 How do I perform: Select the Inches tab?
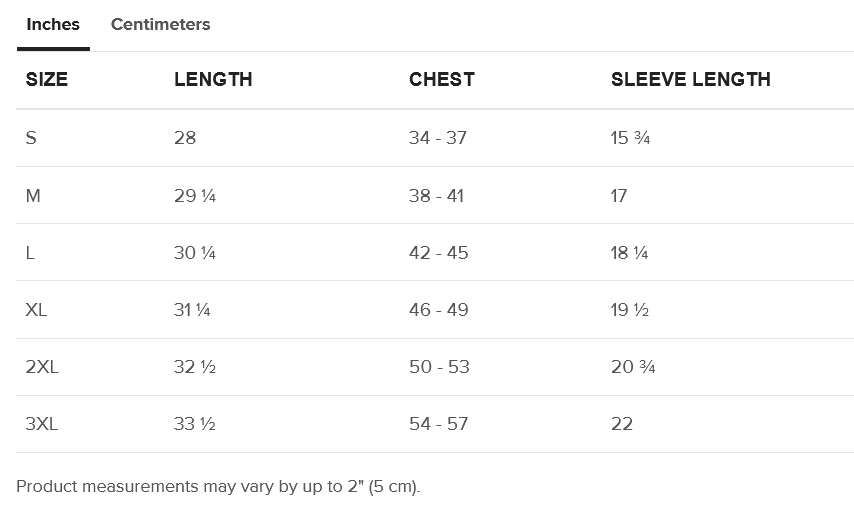point(53,24)
